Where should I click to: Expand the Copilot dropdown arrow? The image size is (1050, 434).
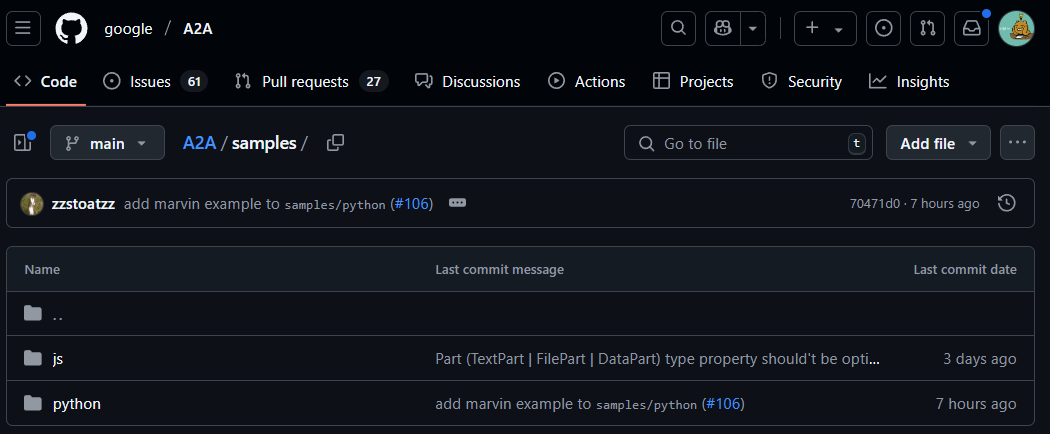tap(753, 28)
